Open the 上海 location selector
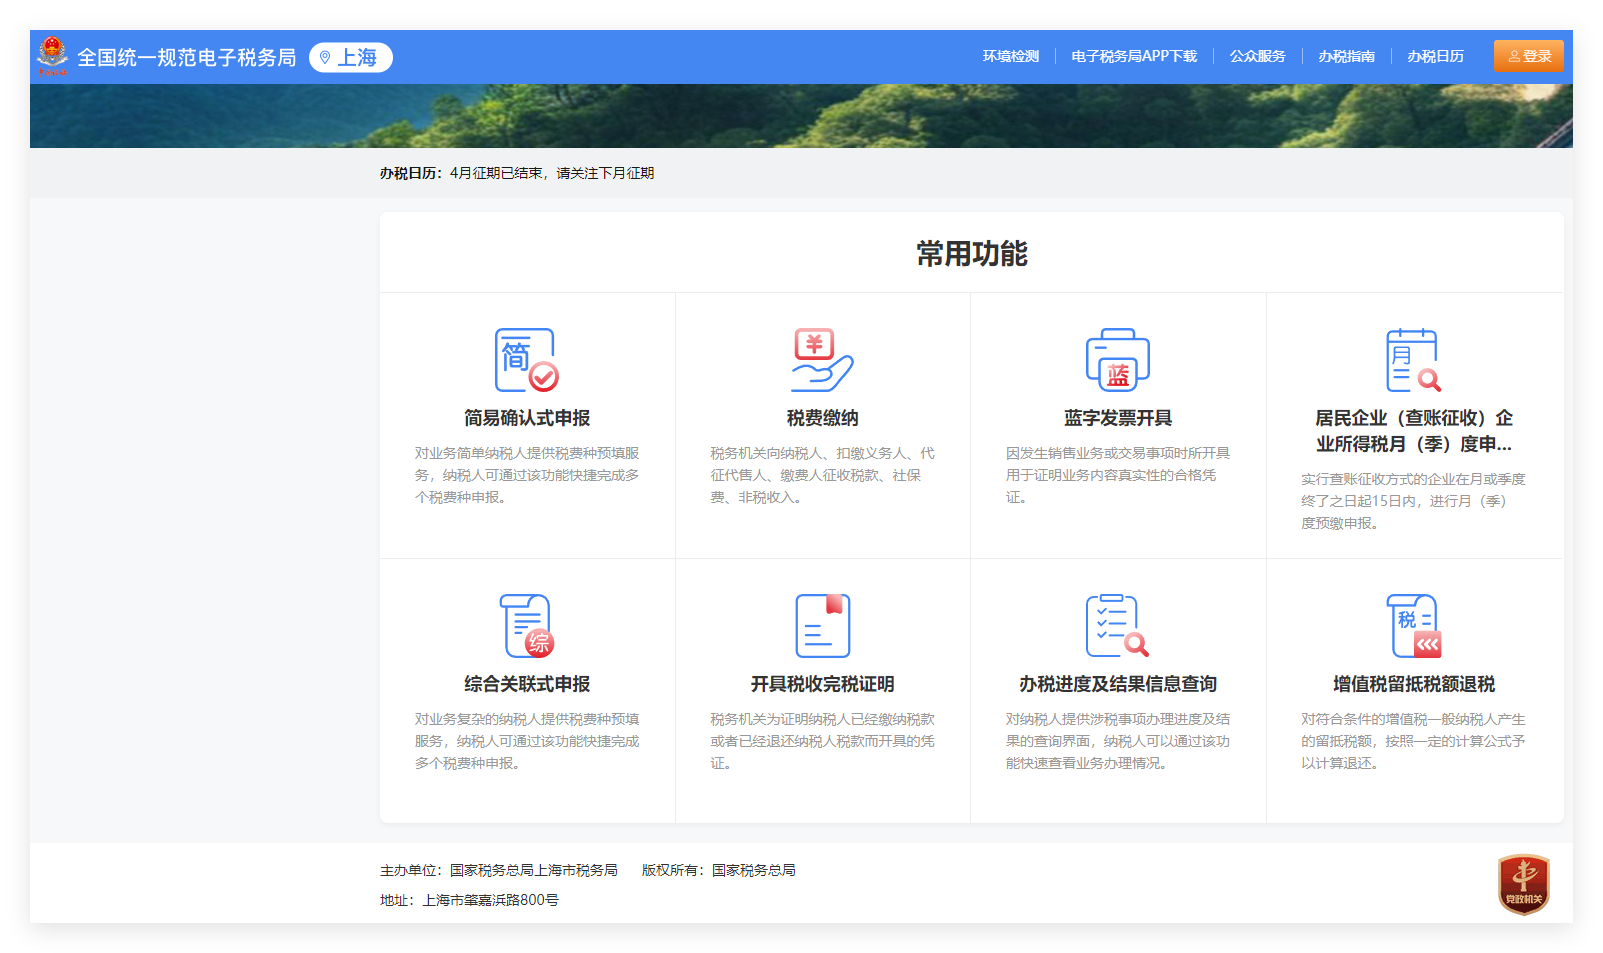This screenshot has width=1603, height=953. (351, 57)
